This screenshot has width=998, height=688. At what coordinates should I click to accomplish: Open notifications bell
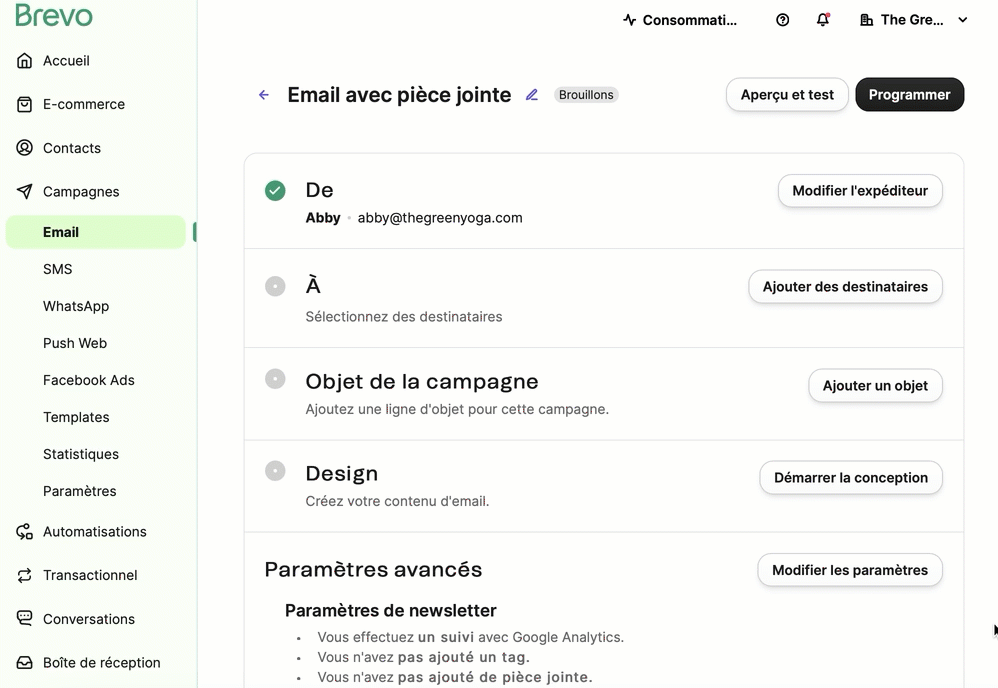tap(823, 20)
